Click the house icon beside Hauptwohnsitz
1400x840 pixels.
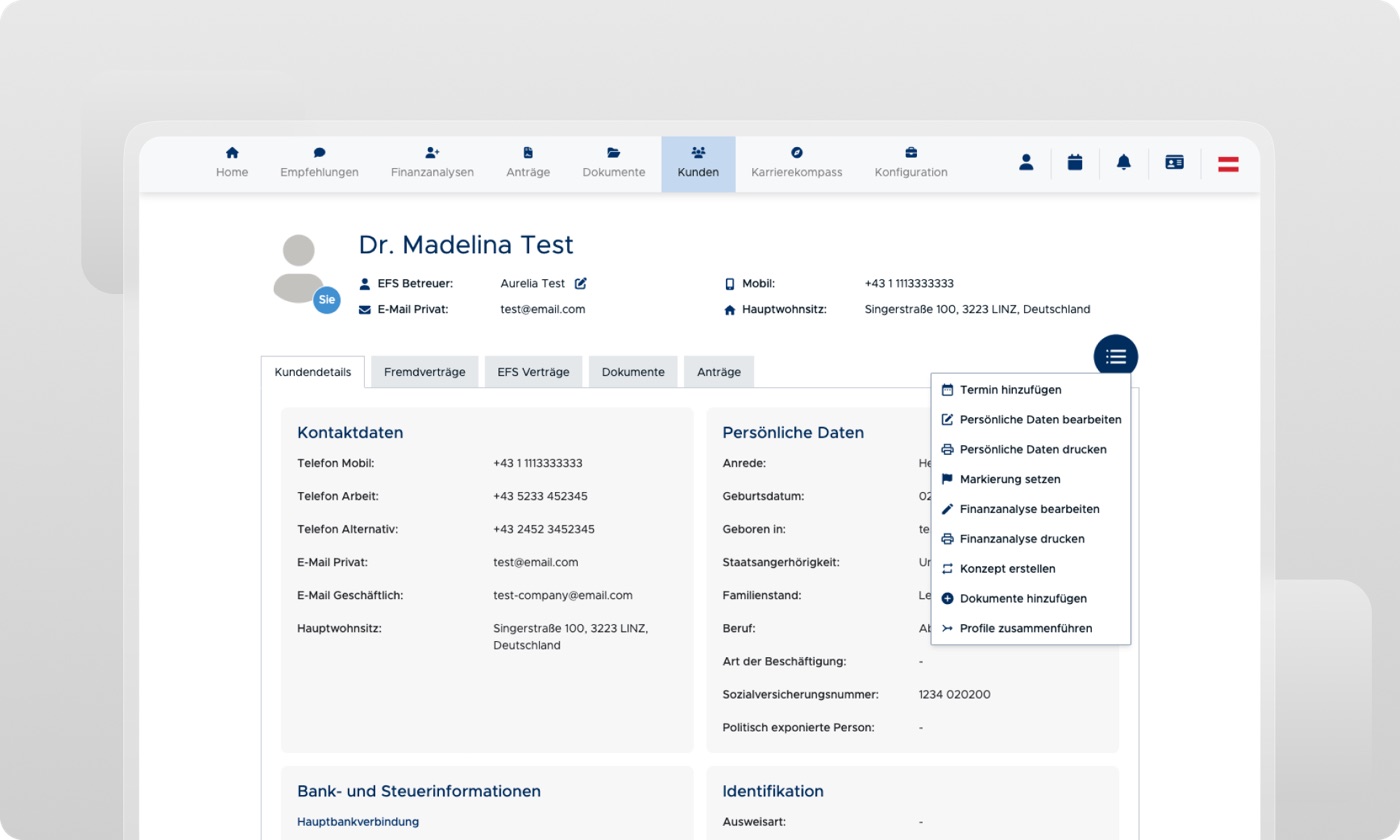[729, 310]
